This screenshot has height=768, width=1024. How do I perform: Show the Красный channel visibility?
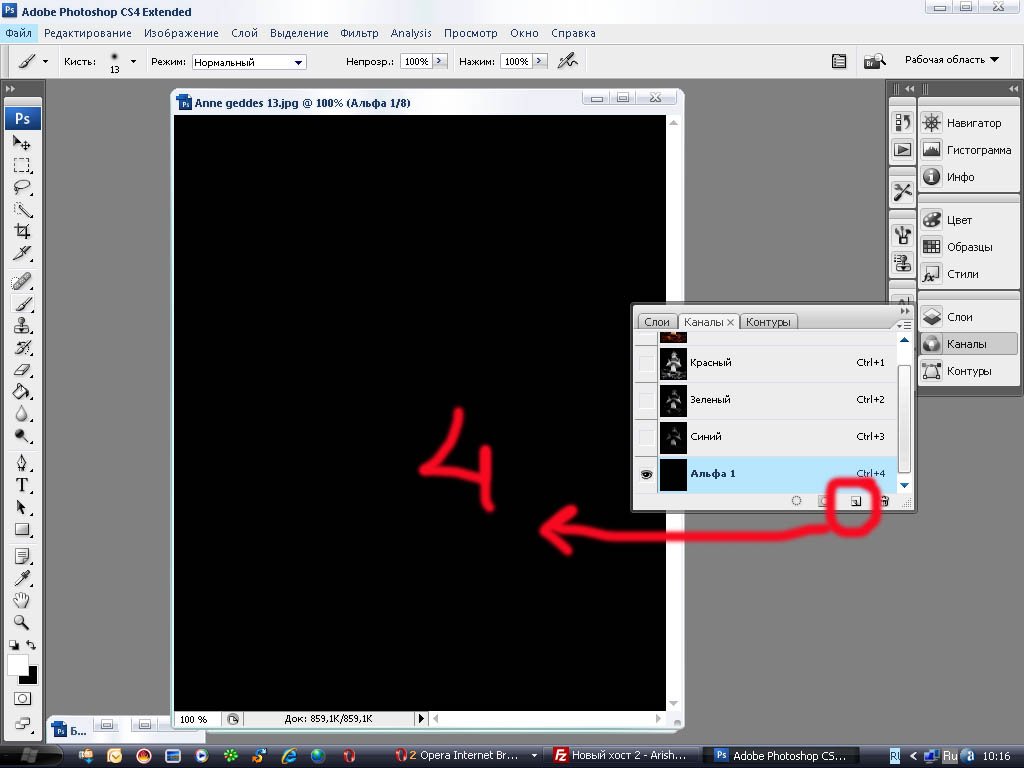(x=646, y=363)
